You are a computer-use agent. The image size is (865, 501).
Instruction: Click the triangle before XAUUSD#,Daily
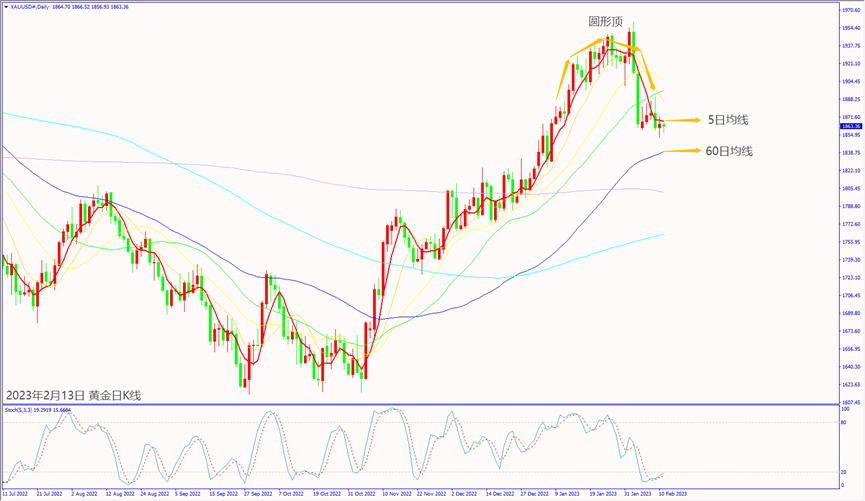[5, 5]
